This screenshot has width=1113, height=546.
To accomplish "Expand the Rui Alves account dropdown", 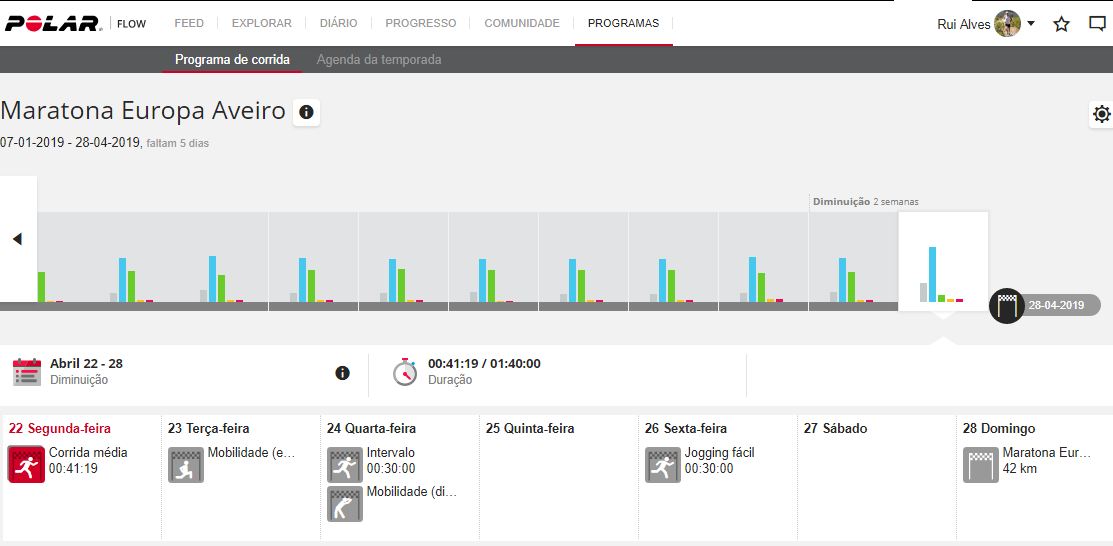I will click(1030, 23).
